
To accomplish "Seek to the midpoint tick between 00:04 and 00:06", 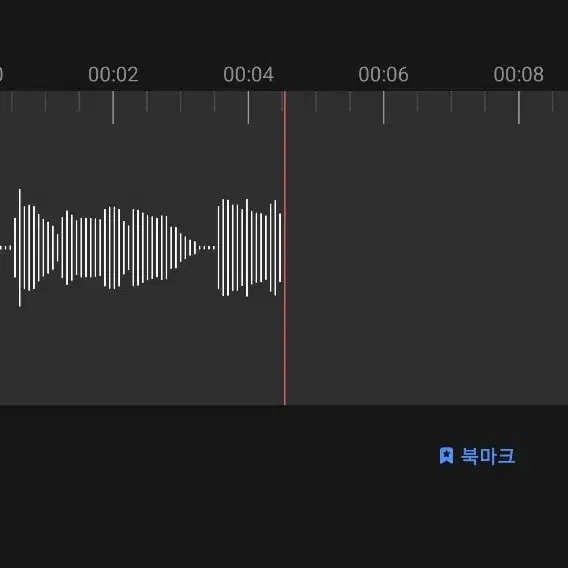I will pyautogui.click(x=316, y=101).
